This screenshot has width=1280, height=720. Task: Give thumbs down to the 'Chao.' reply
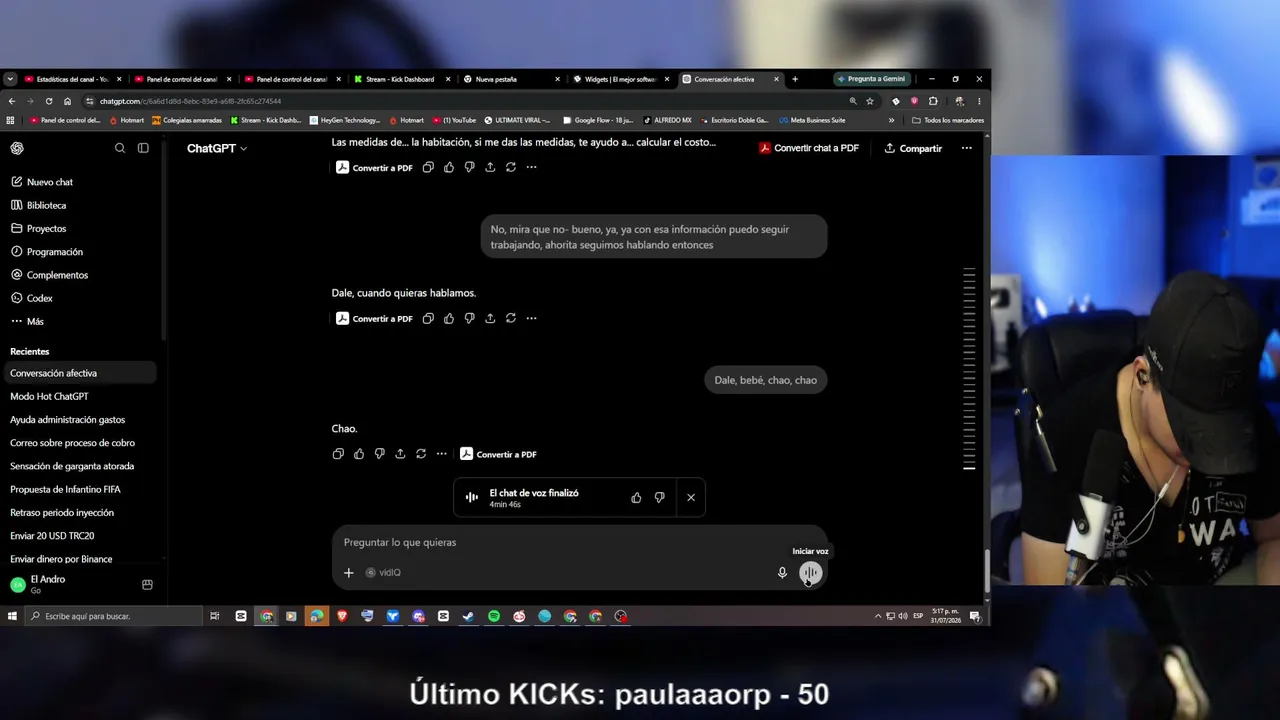(x=379, y=454)
